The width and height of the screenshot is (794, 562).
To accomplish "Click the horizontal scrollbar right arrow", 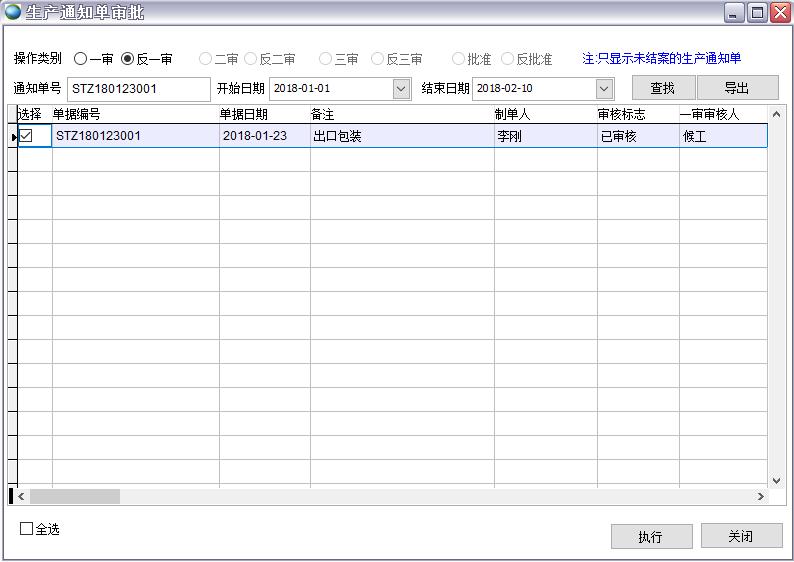I will click(760, 496).
